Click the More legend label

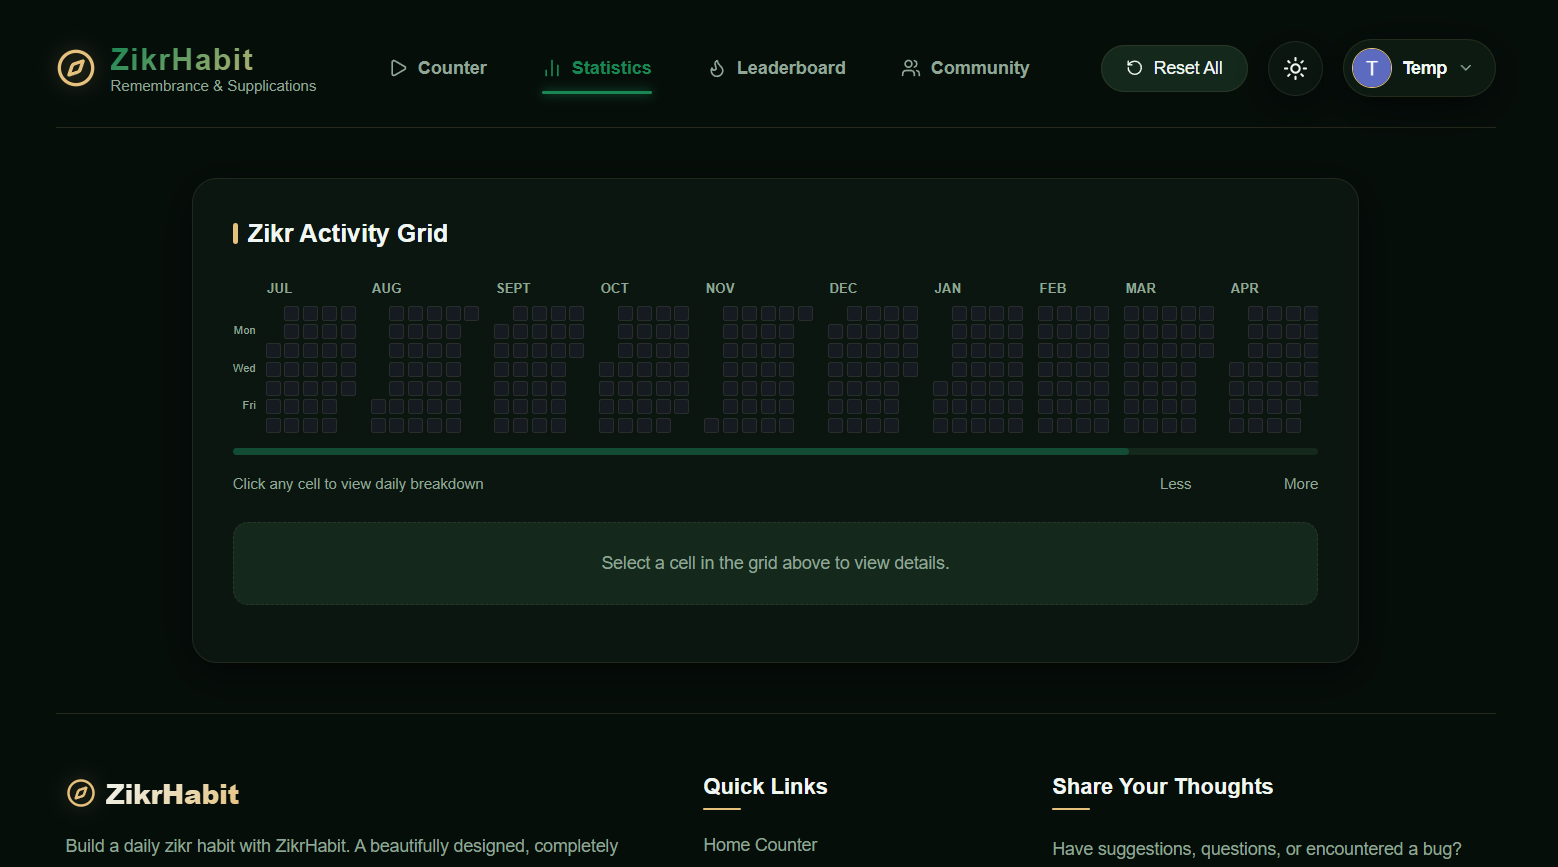tap(1301, 484)
